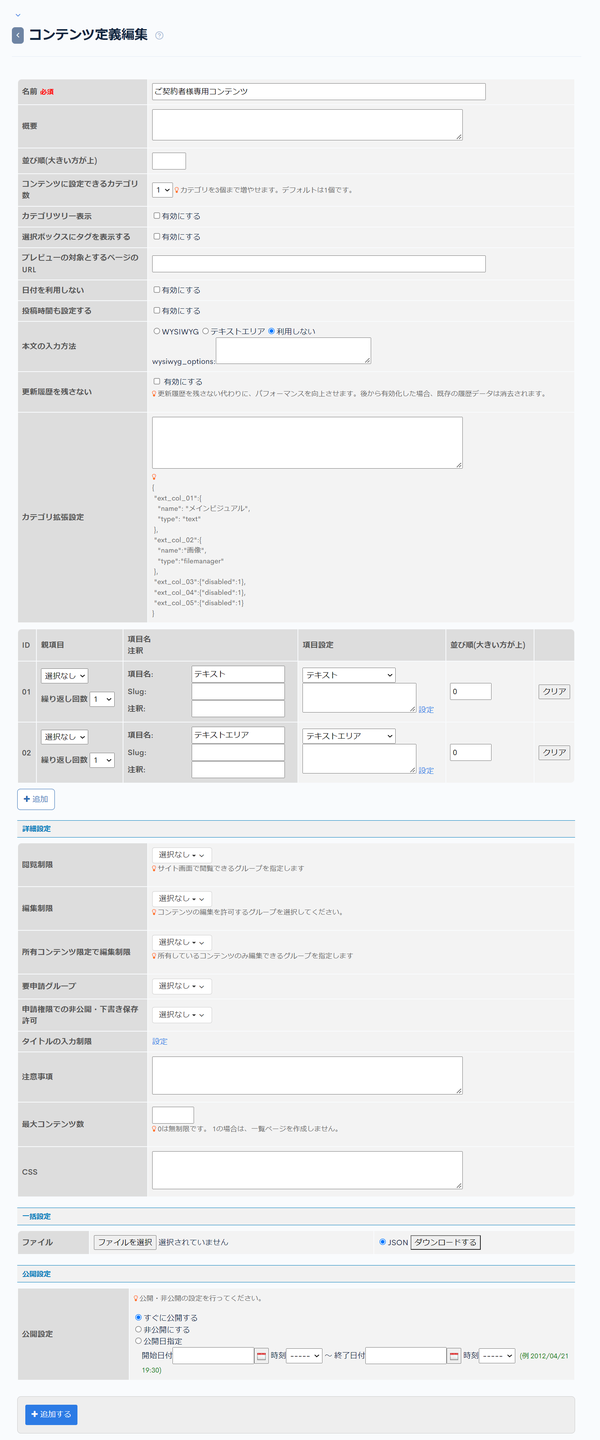Screen dimensions: 600x1440
Task: Click the クリア button for row 02
Action: pyautogui.click(x=554, y=752)
